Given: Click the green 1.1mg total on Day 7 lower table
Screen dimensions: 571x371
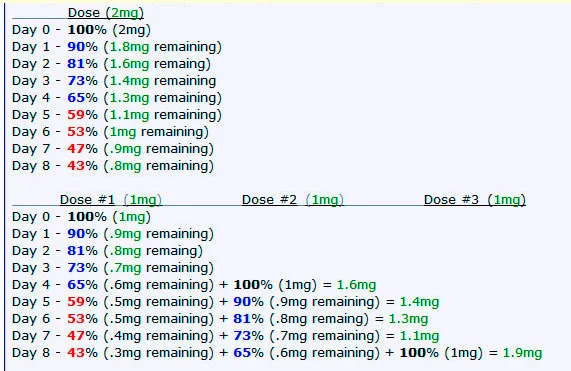Looking at the screenshot, I should pyautogui.click(x=420, y=336).
